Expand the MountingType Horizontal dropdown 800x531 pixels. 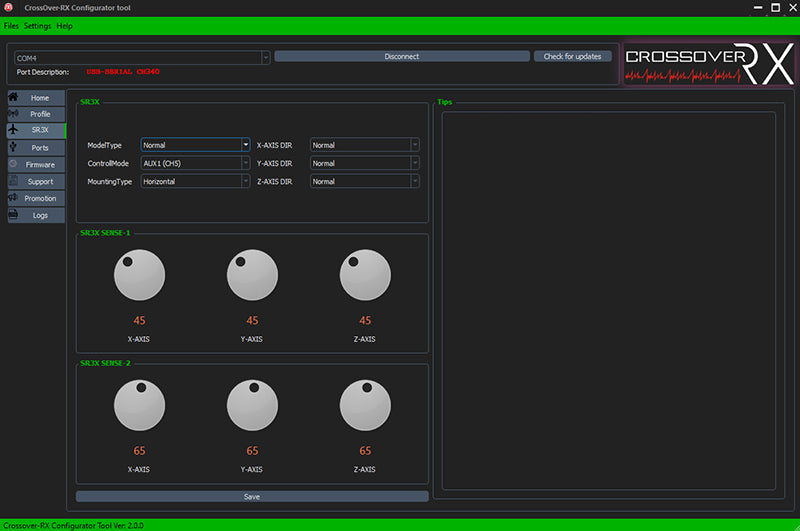coord(195,181)
